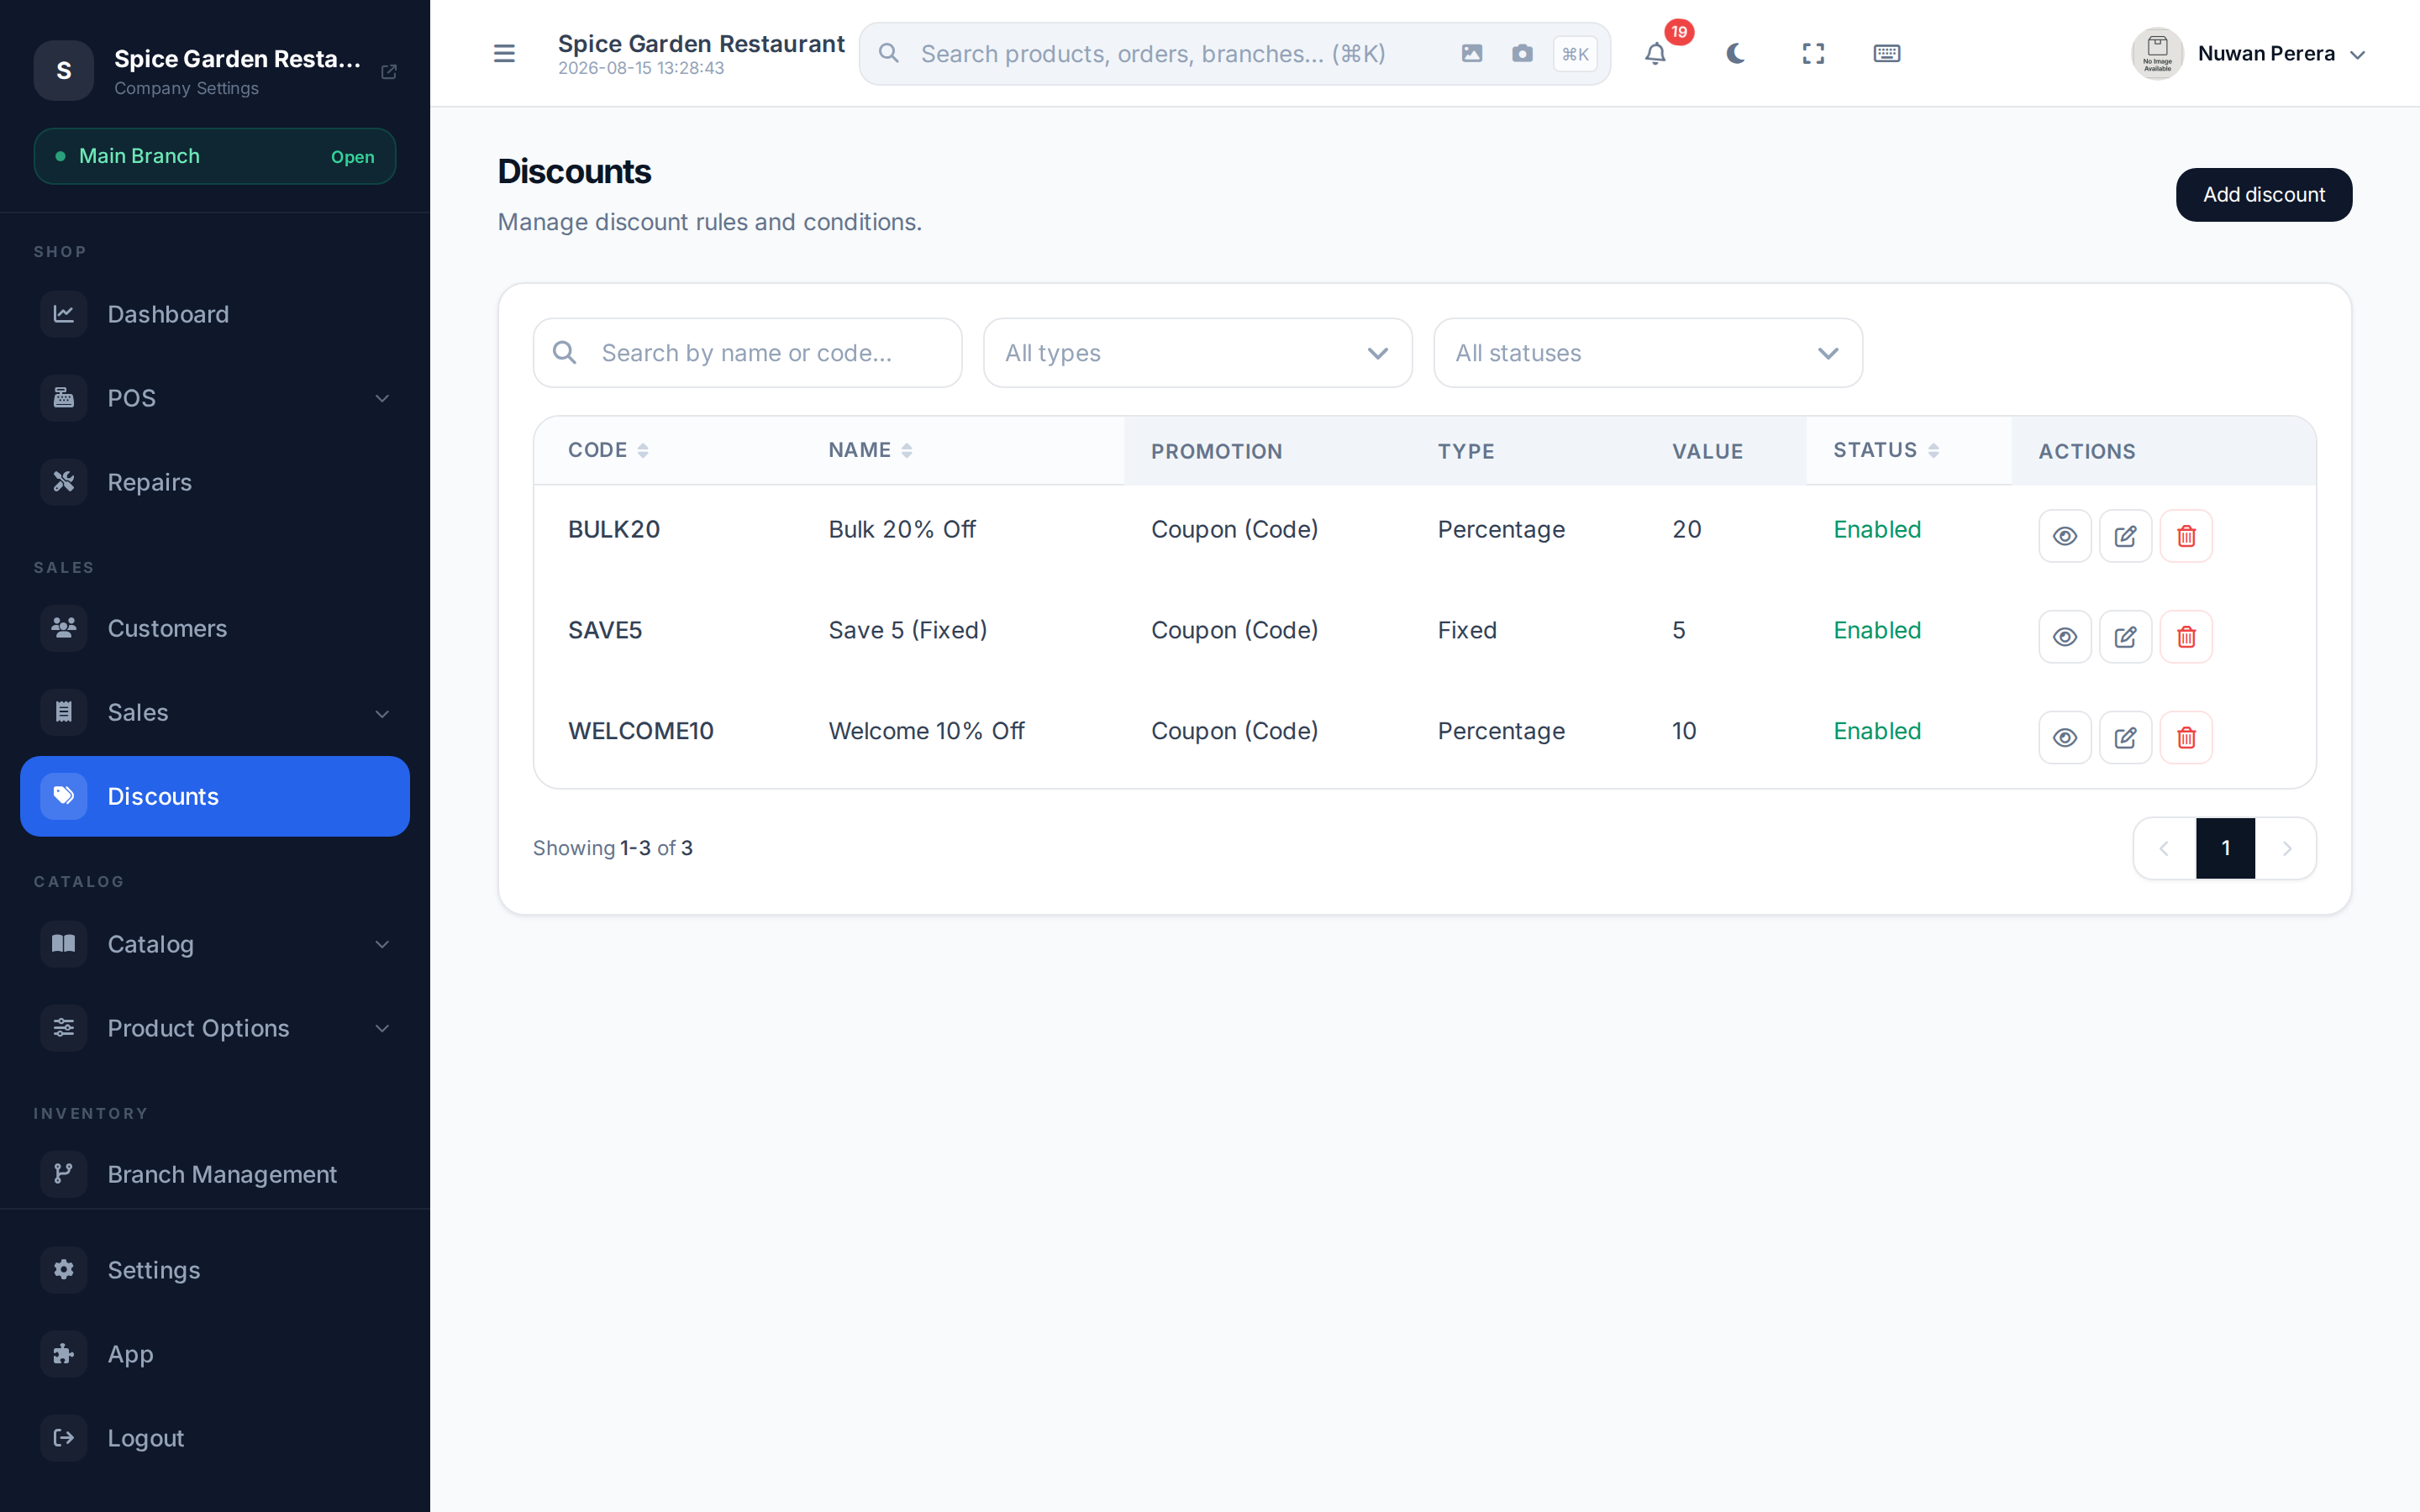
Task: Expand the Sales sidebar menu
Action: point(215,712)
